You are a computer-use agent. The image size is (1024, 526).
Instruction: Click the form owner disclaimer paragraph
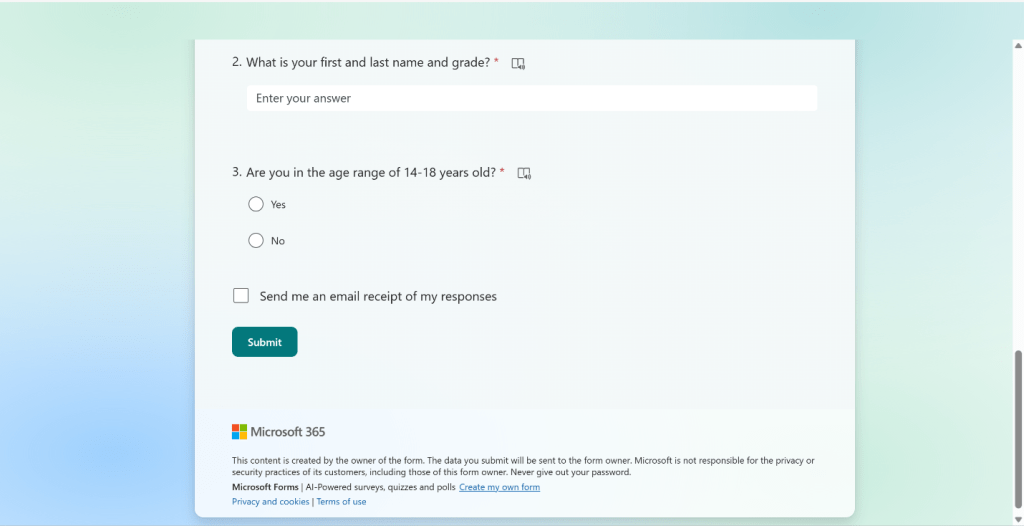522,466
